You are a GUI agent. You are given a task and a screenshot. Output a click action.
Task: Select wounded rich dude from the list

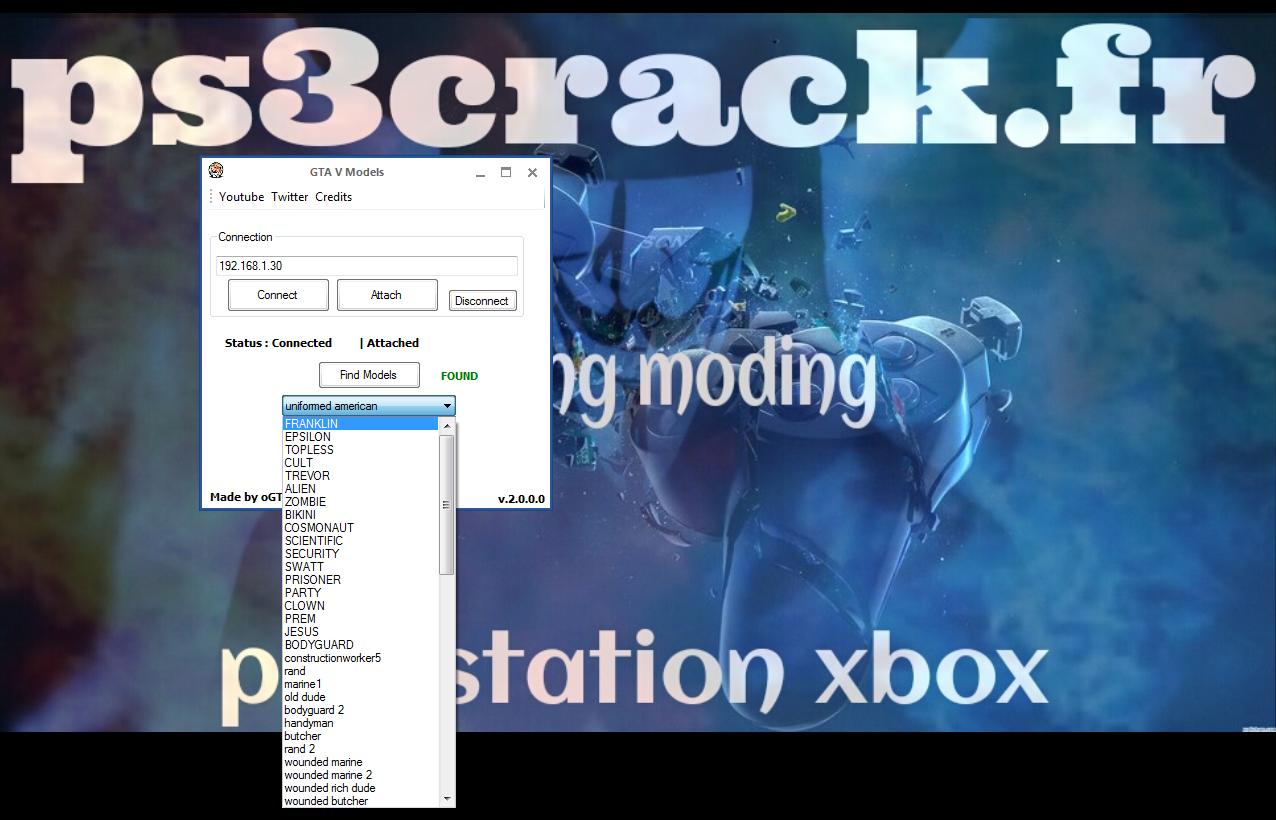361,788
